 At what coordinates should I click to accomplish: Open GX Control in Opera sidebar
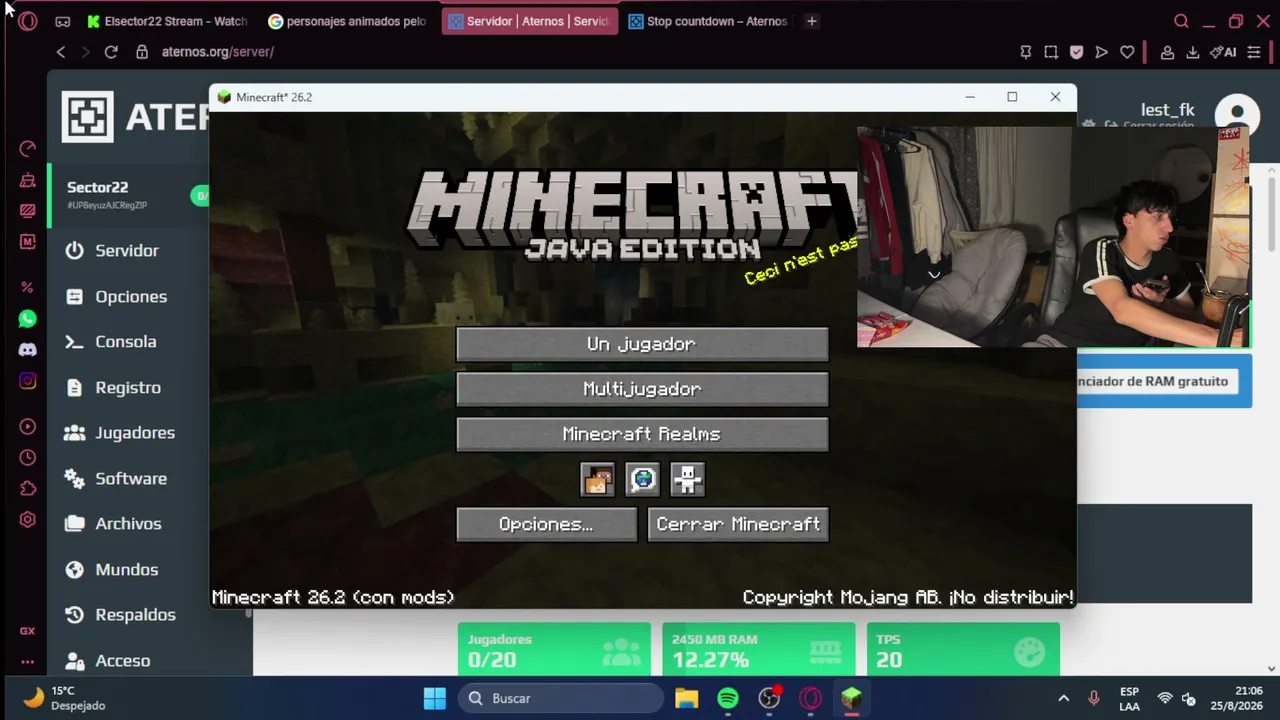28,149
